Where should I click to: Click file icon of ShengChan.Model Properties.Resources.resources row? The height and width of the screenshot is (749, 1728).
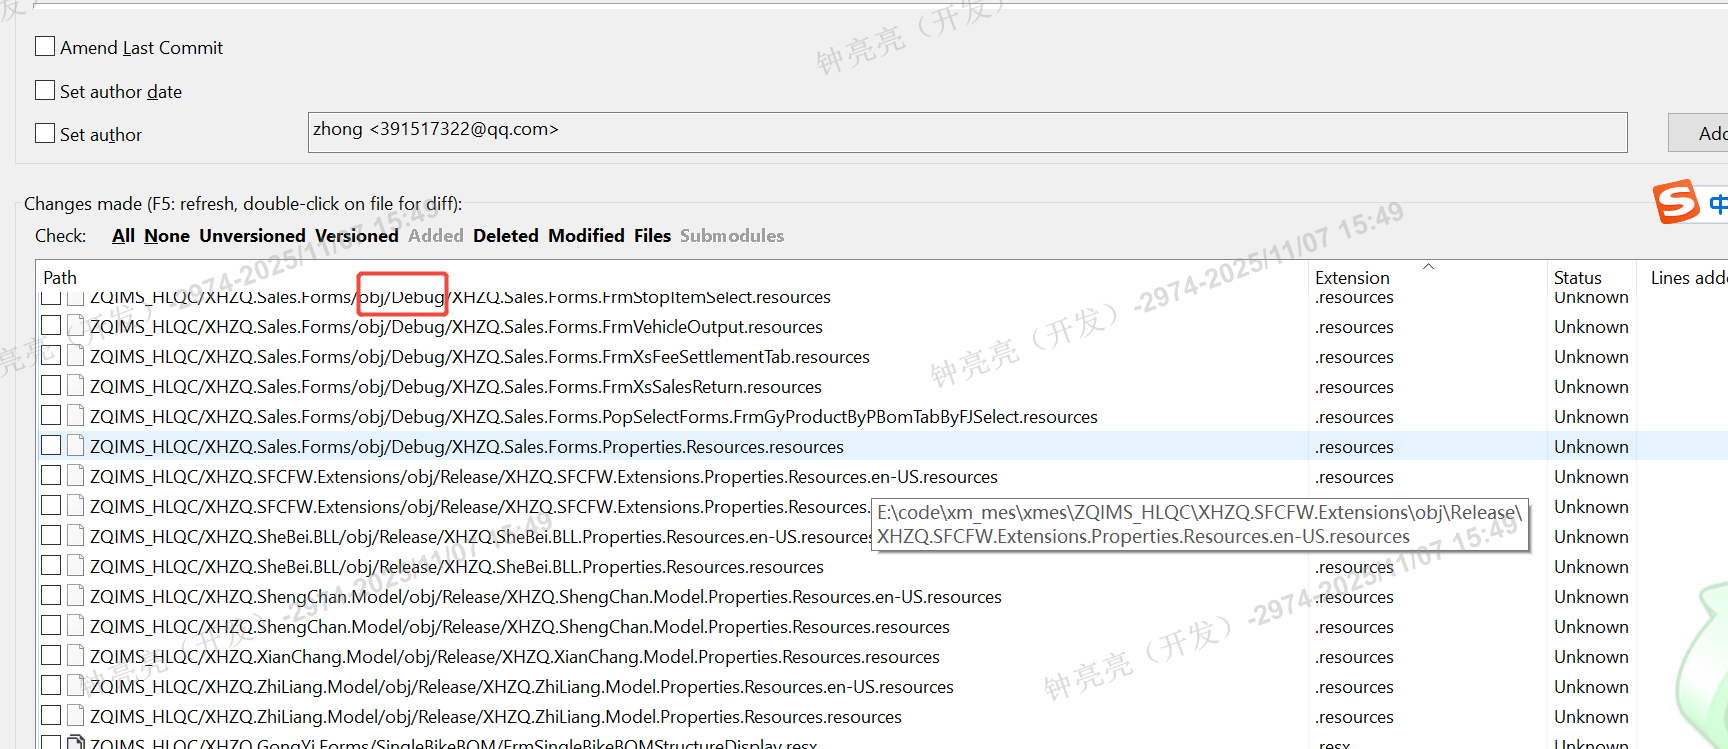pyautogui.click(x=76, y=626)
